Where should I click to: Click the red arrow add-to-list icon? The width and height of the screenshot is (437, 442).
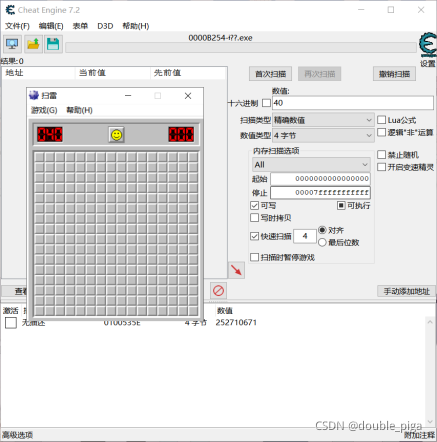pos(236,270)
